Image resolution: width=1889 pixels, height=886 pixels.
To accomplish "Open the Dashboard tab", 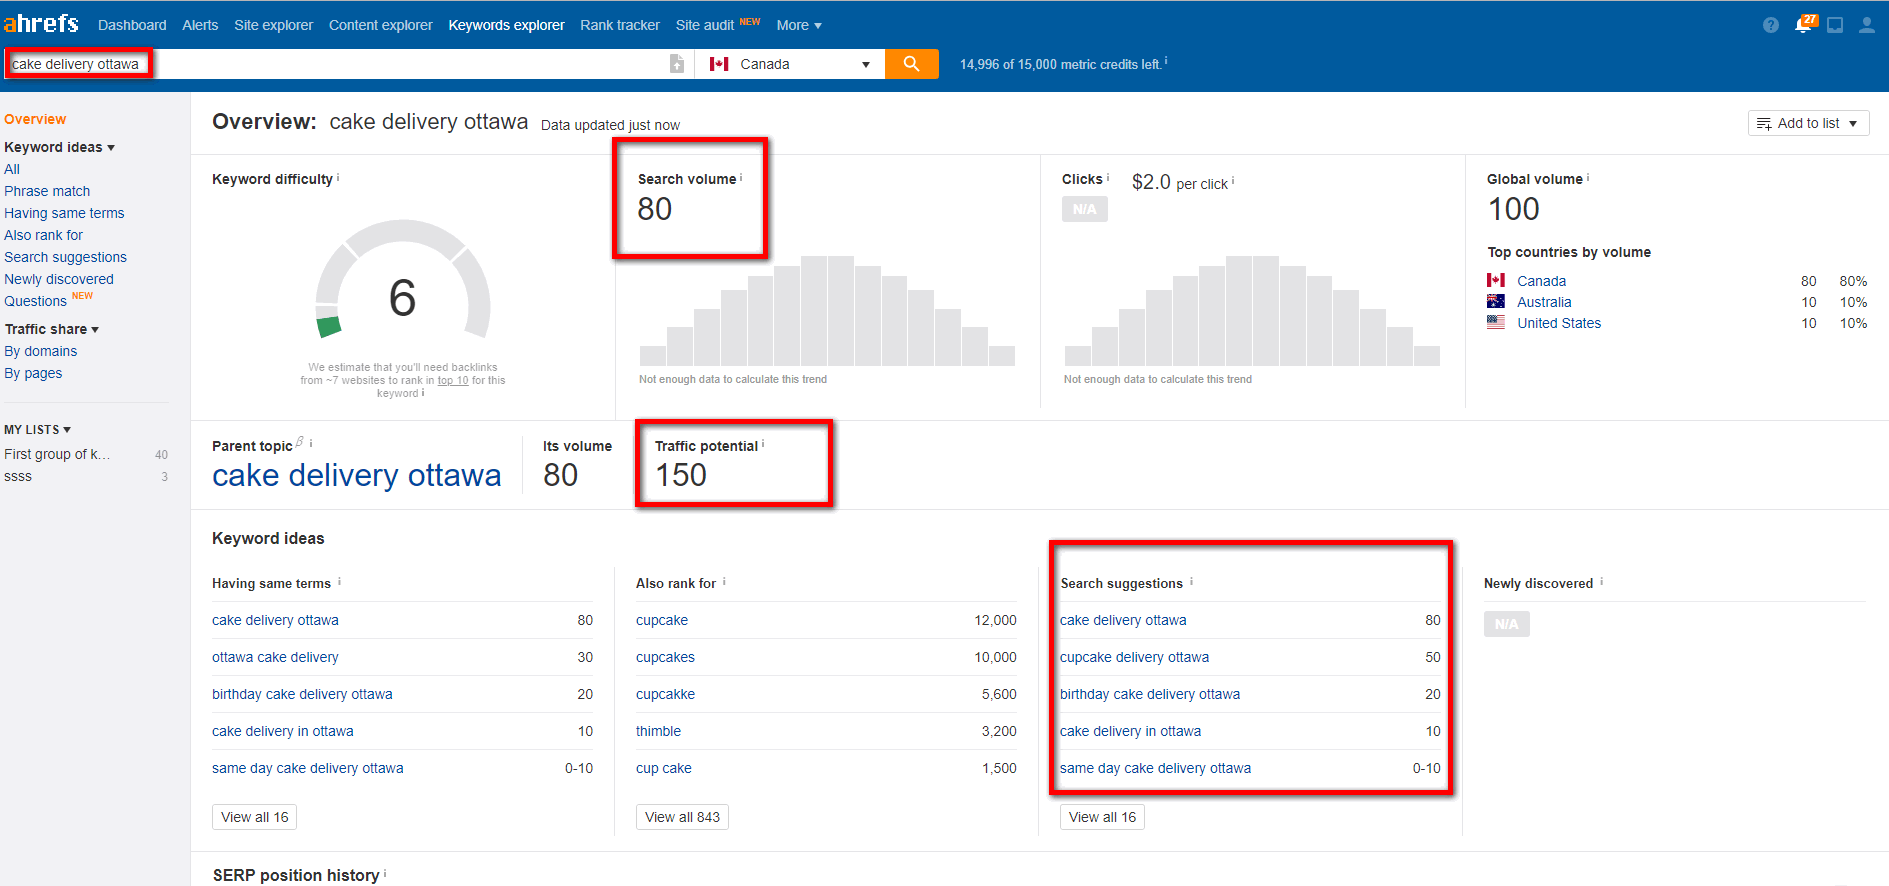I will (132, 25).
